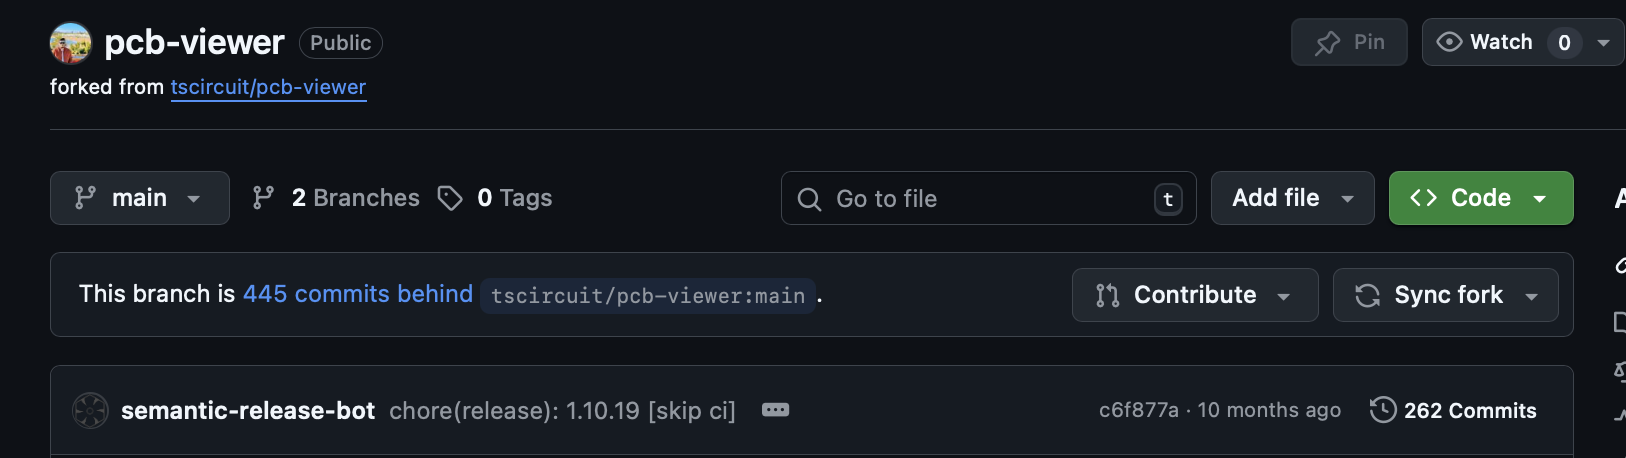Open the 262 Commits history link
Image resolution: width=1626 pixels, height=458 pixels.
pyautogui.click(x=1469, y=410)
